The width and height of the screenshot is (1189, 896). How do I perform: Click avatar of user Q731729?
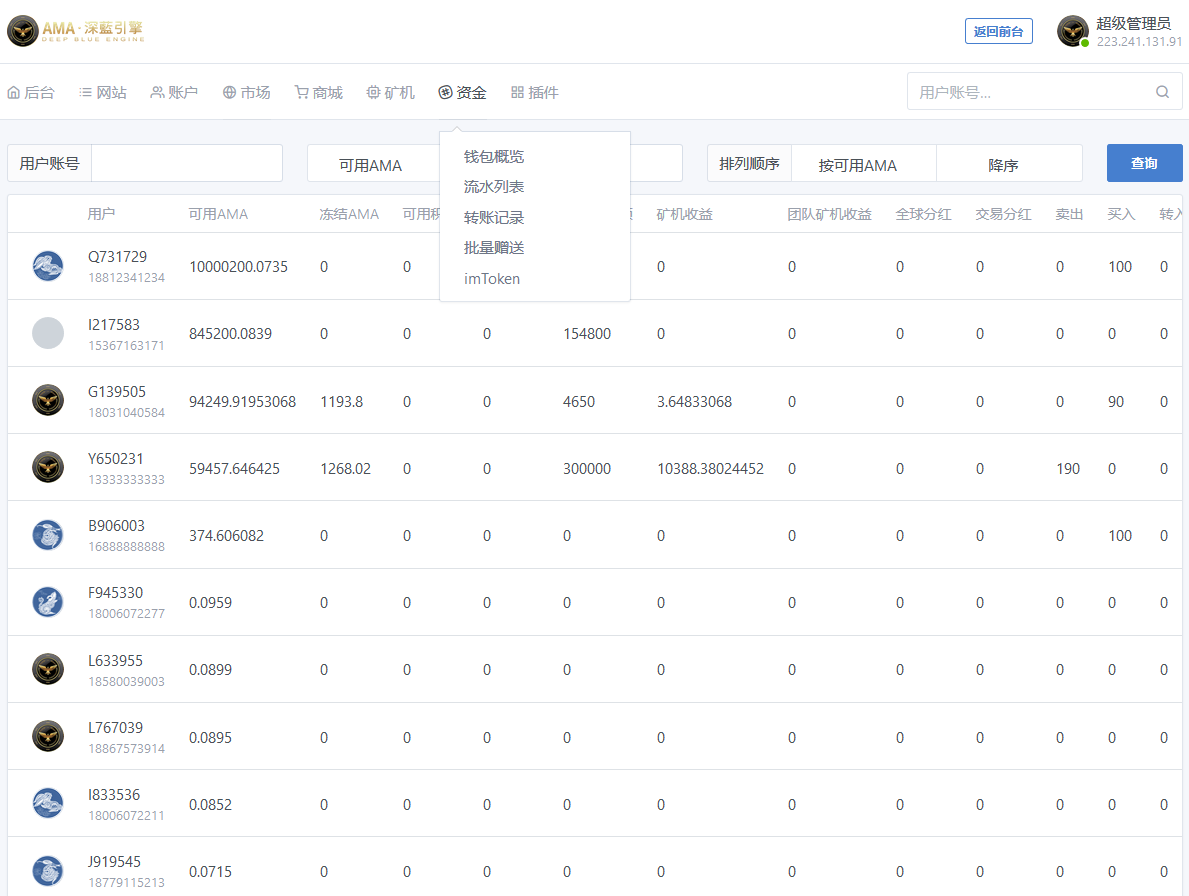point(48,266)
